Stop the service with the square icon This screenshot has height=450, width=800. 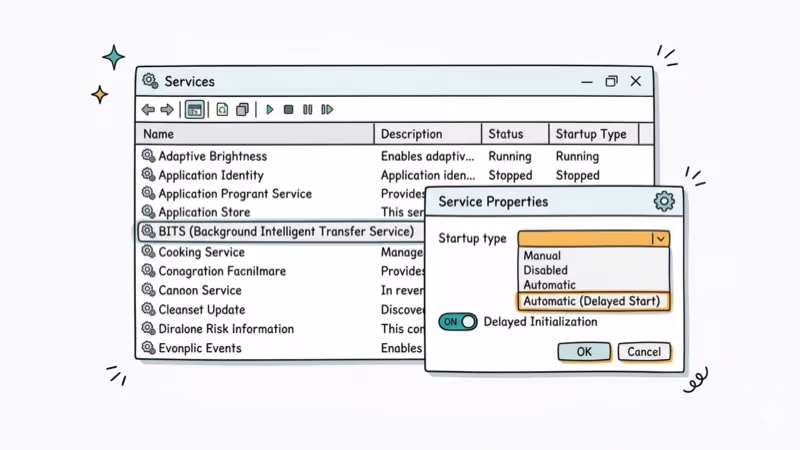[288, 110]
